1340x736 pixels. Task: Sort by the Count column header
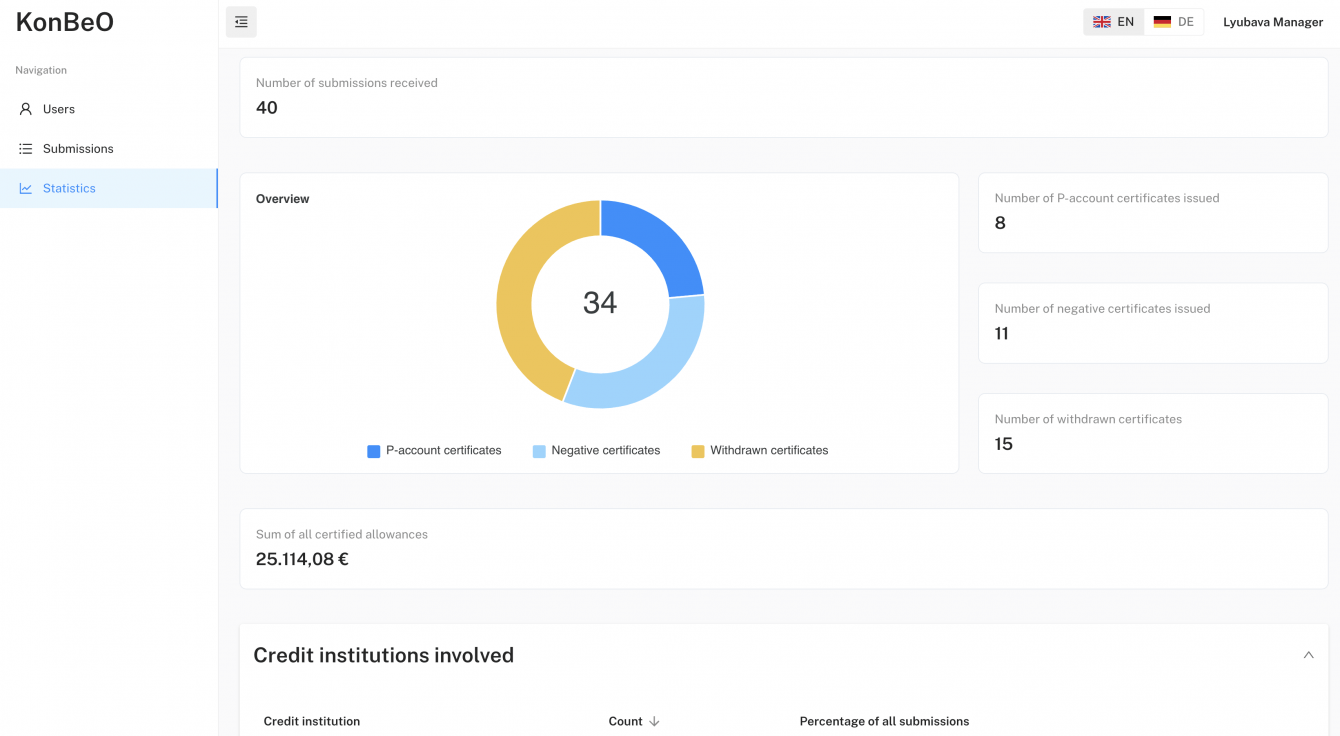point(626,721)
